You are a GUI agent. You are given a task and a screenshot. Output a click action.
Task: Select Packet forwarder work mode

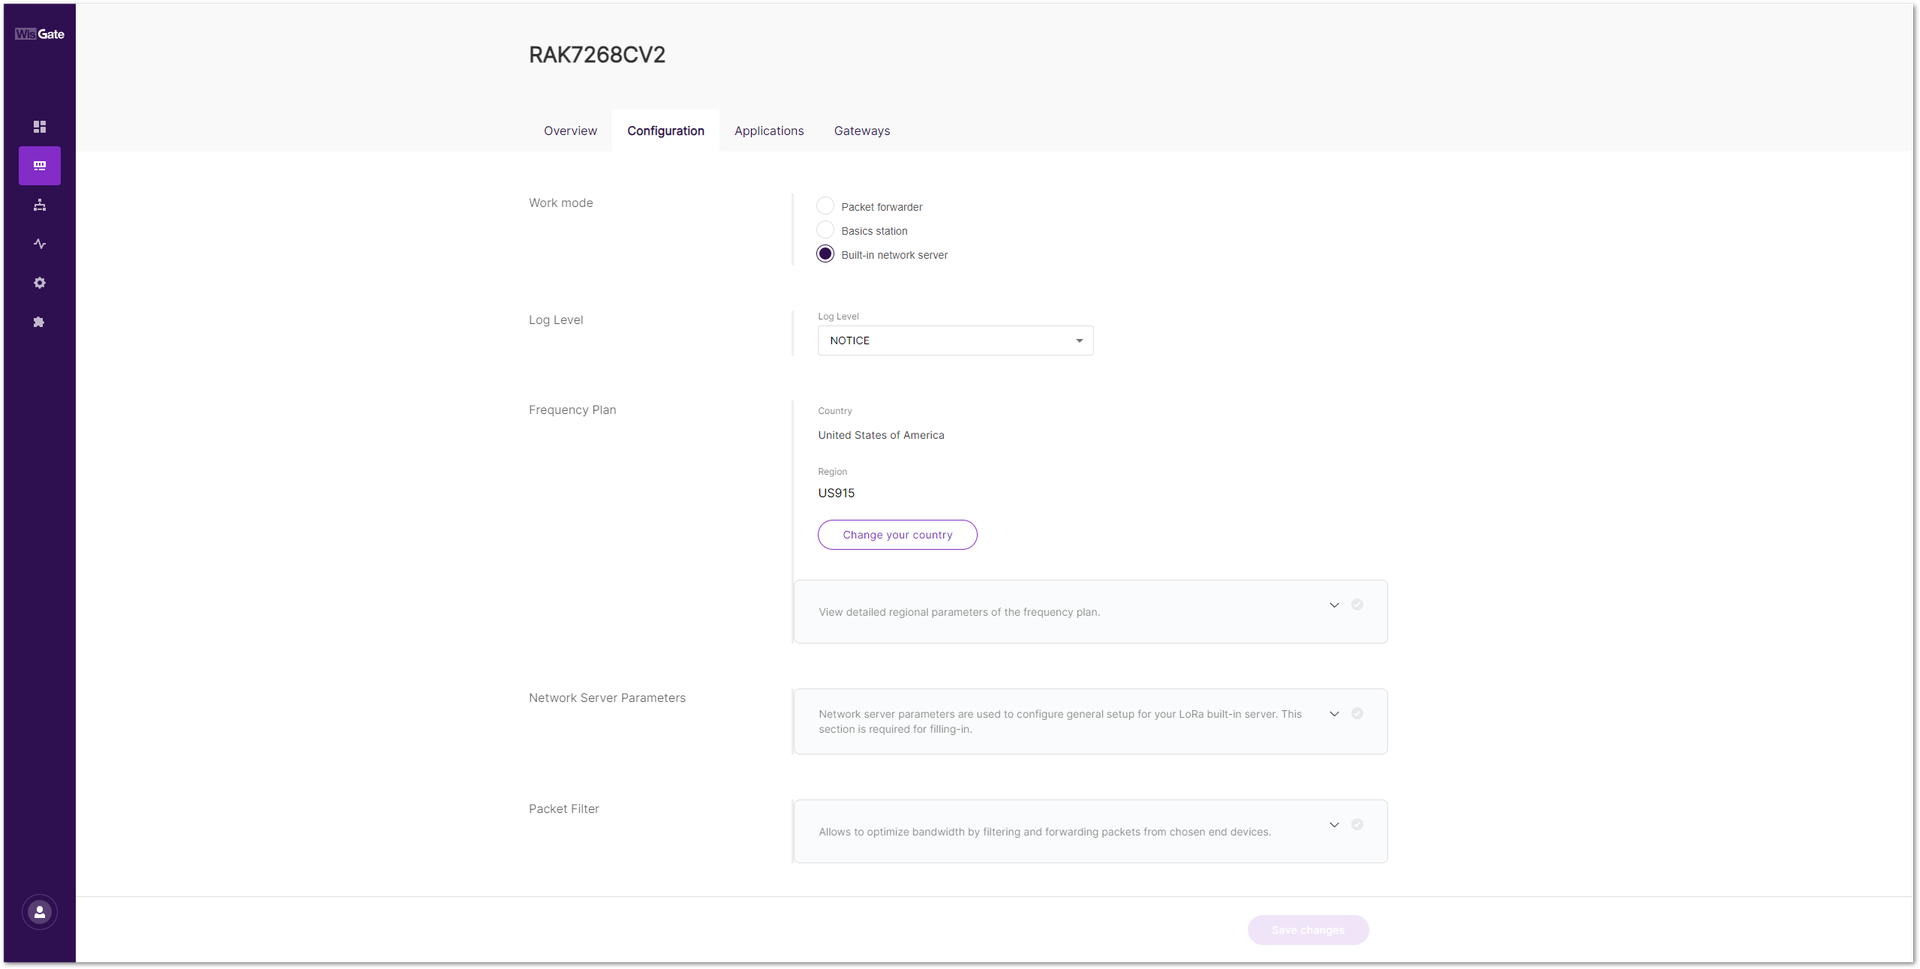click(825, 206)
